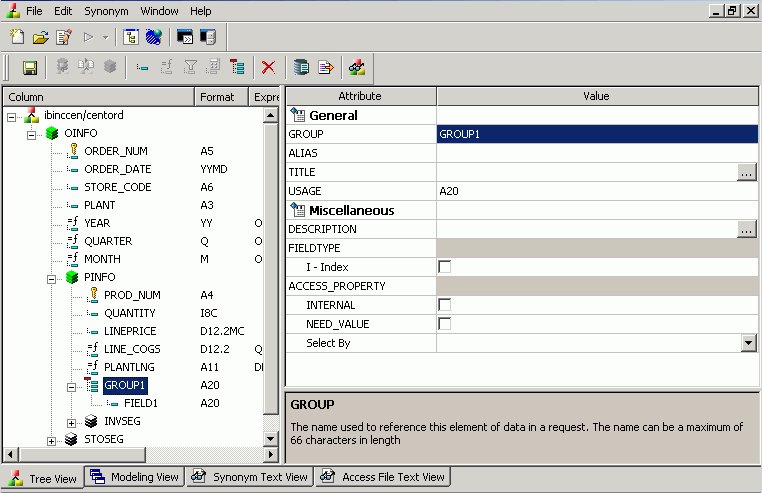Open the Synonym menu
Image resolution: width=762 pixels, height=493 pixels.
tap(105, 11)
